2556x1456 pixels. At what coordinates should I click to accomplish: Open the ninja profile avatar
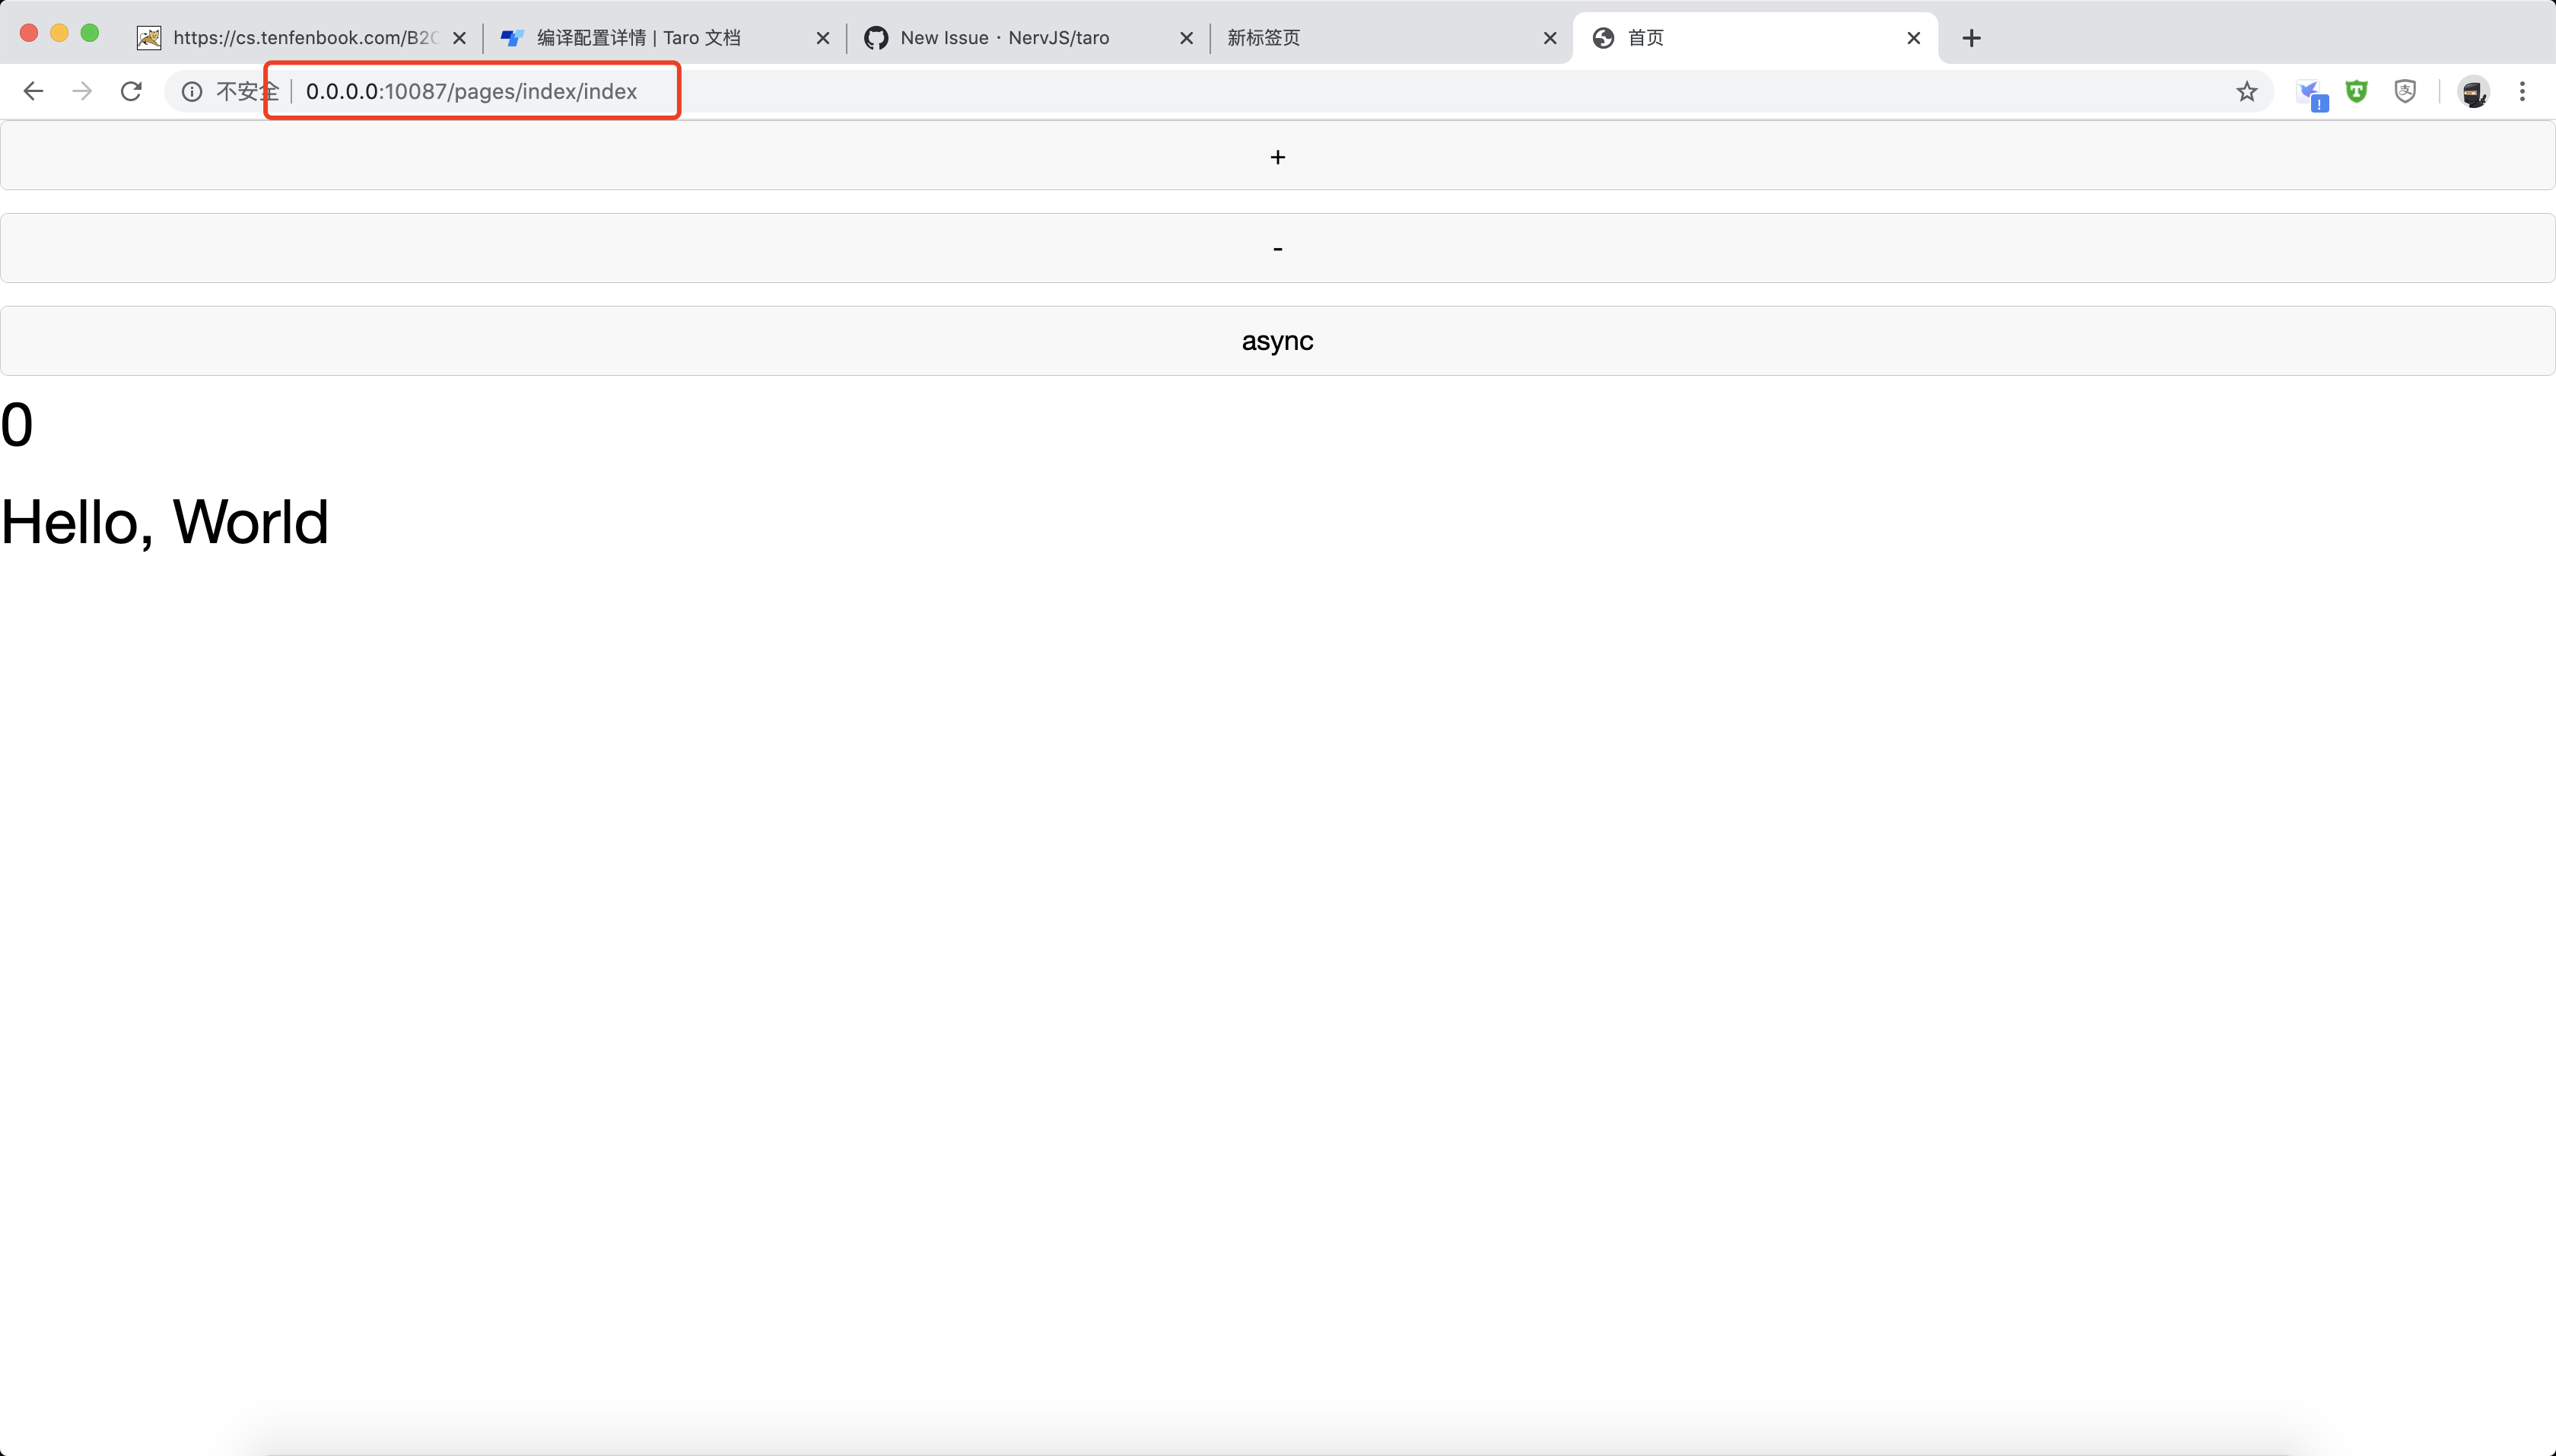point(2473,92)
